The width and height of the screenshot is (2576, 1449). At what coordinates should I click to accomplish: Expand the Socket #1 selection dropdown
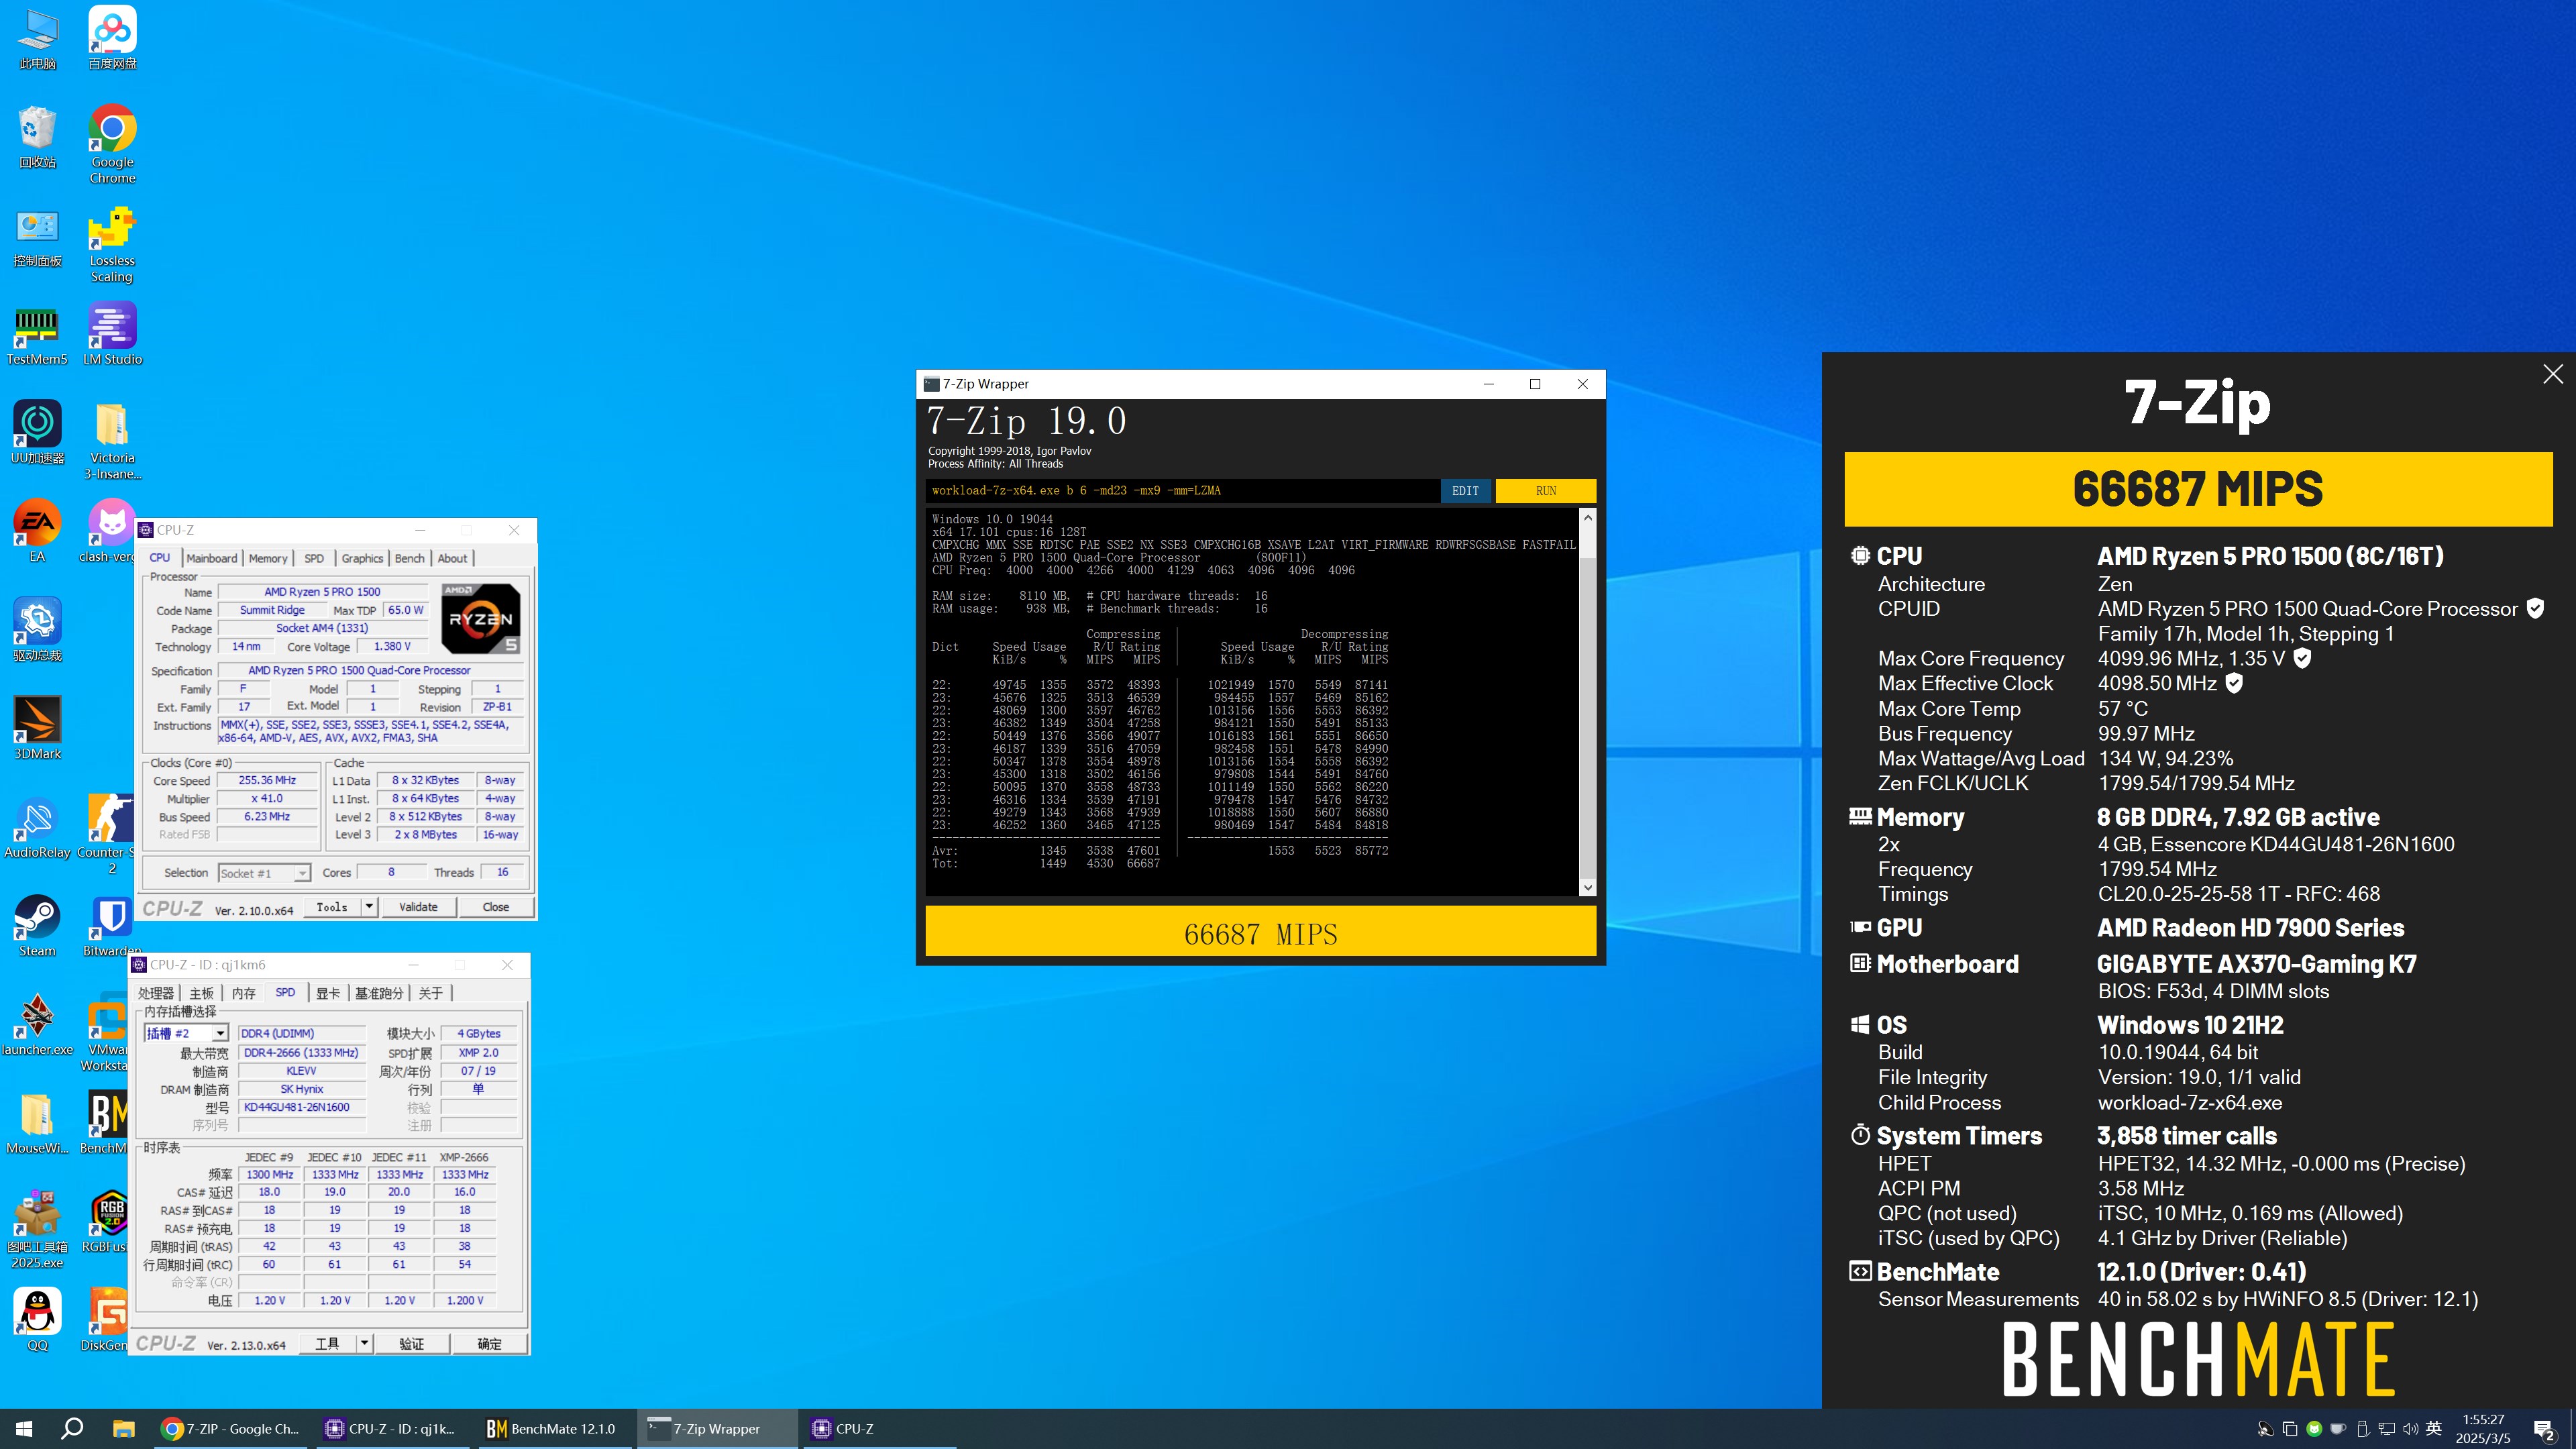point(301,874)
